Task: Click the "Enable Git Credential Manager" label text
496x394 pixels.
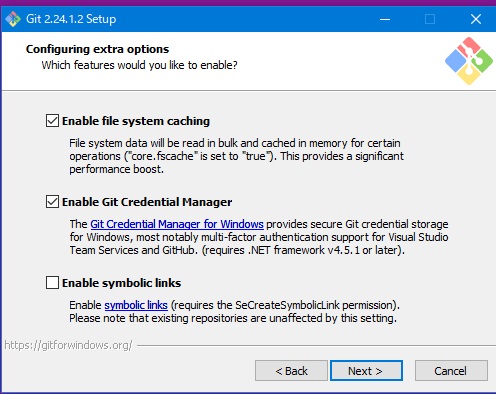Action: pos(147,202)
